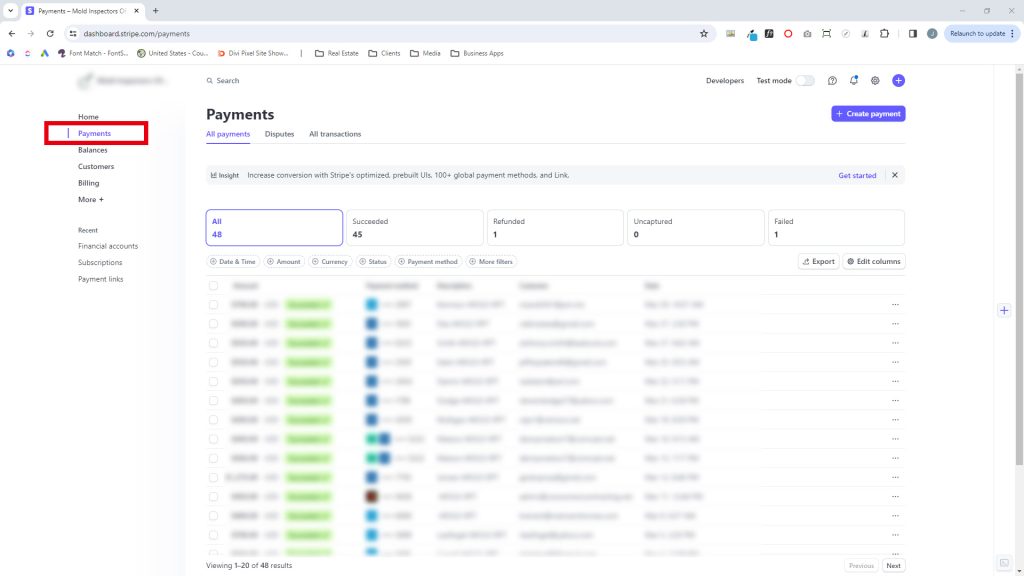
Task: Show Succeeded payments card
Action: 415,227
